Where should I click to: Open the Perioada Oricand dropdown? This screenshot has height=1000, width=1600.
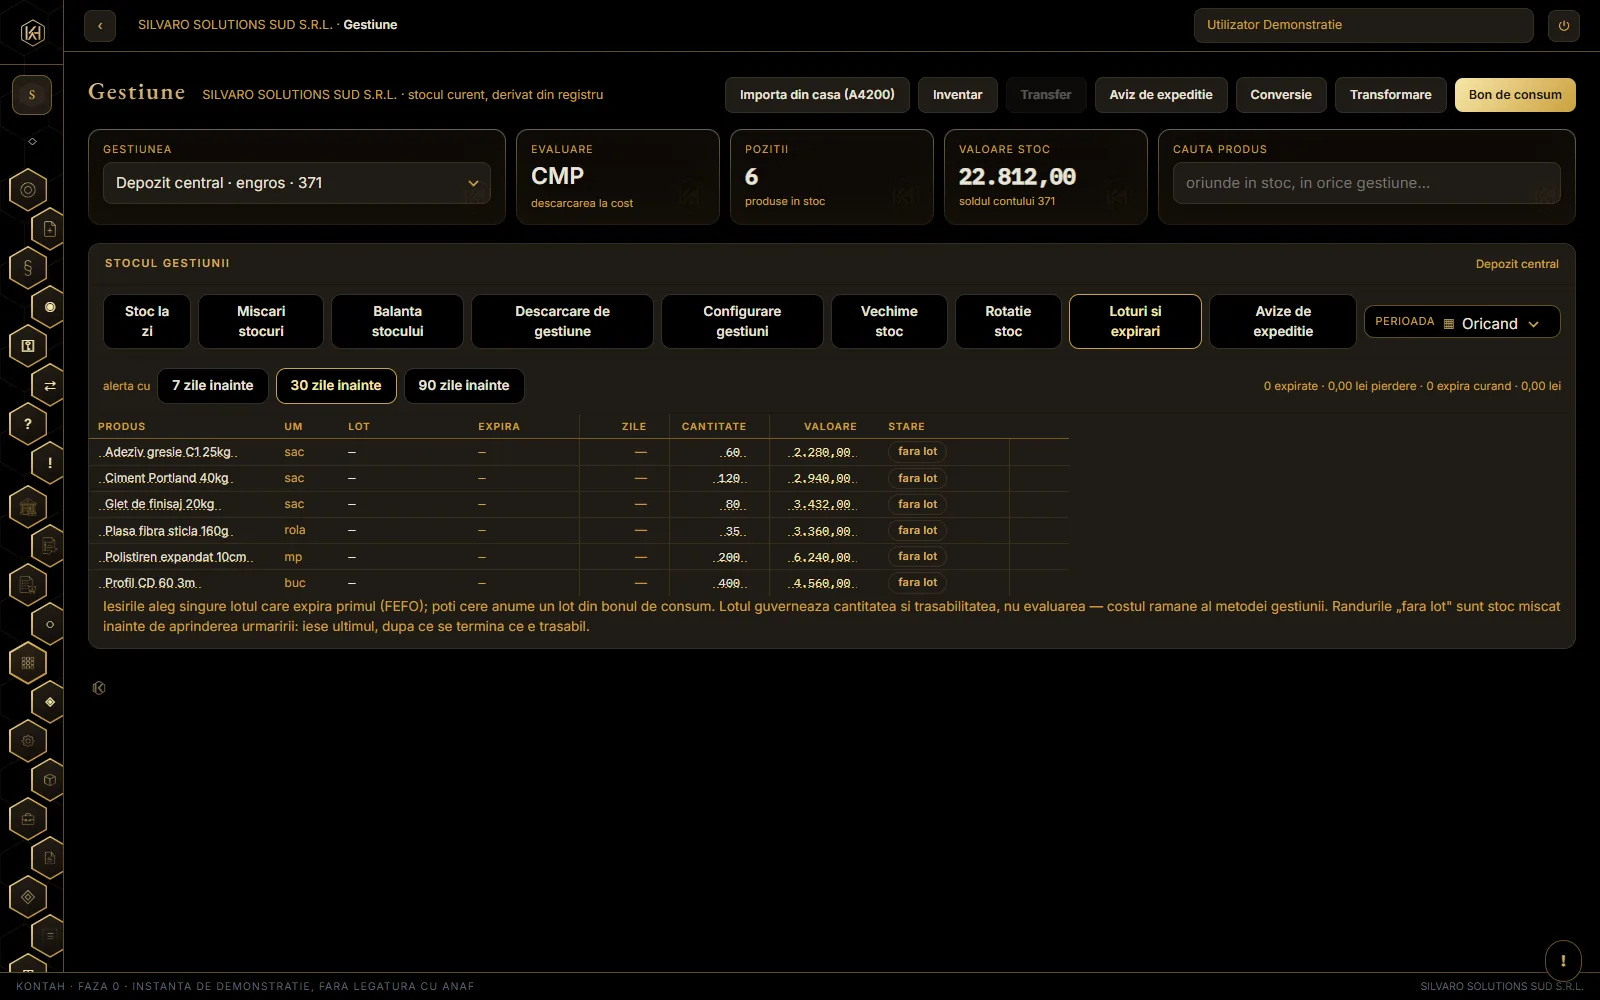coord(1462,322)
